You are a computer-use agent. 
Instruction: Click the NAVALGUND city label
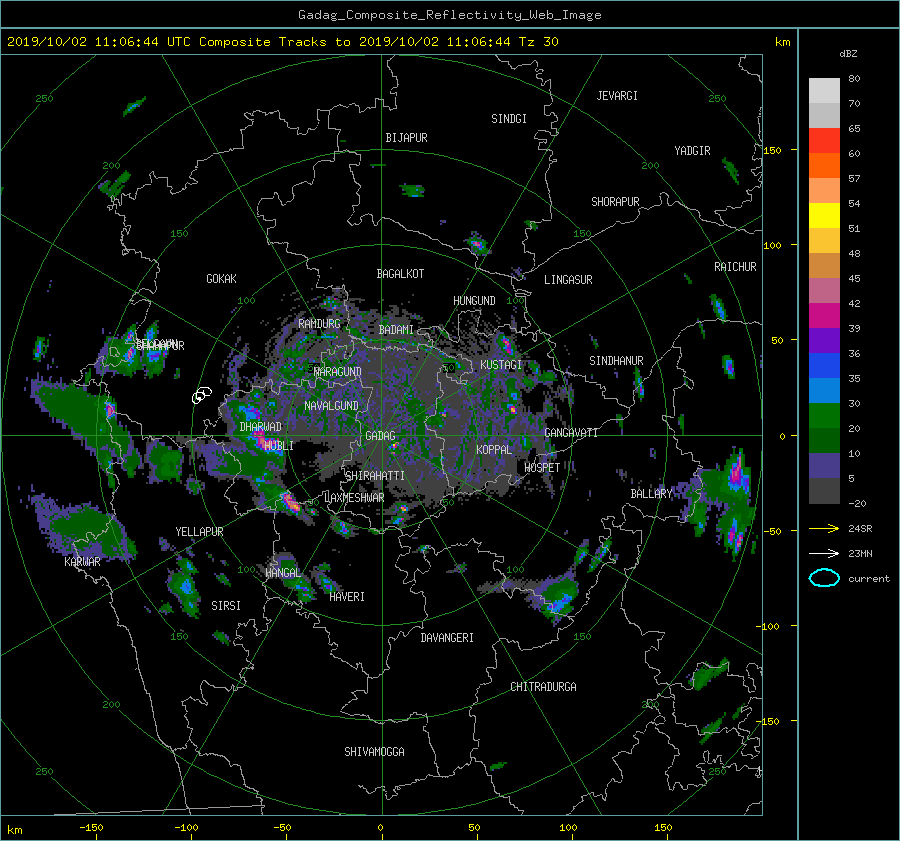pos(331,406)
